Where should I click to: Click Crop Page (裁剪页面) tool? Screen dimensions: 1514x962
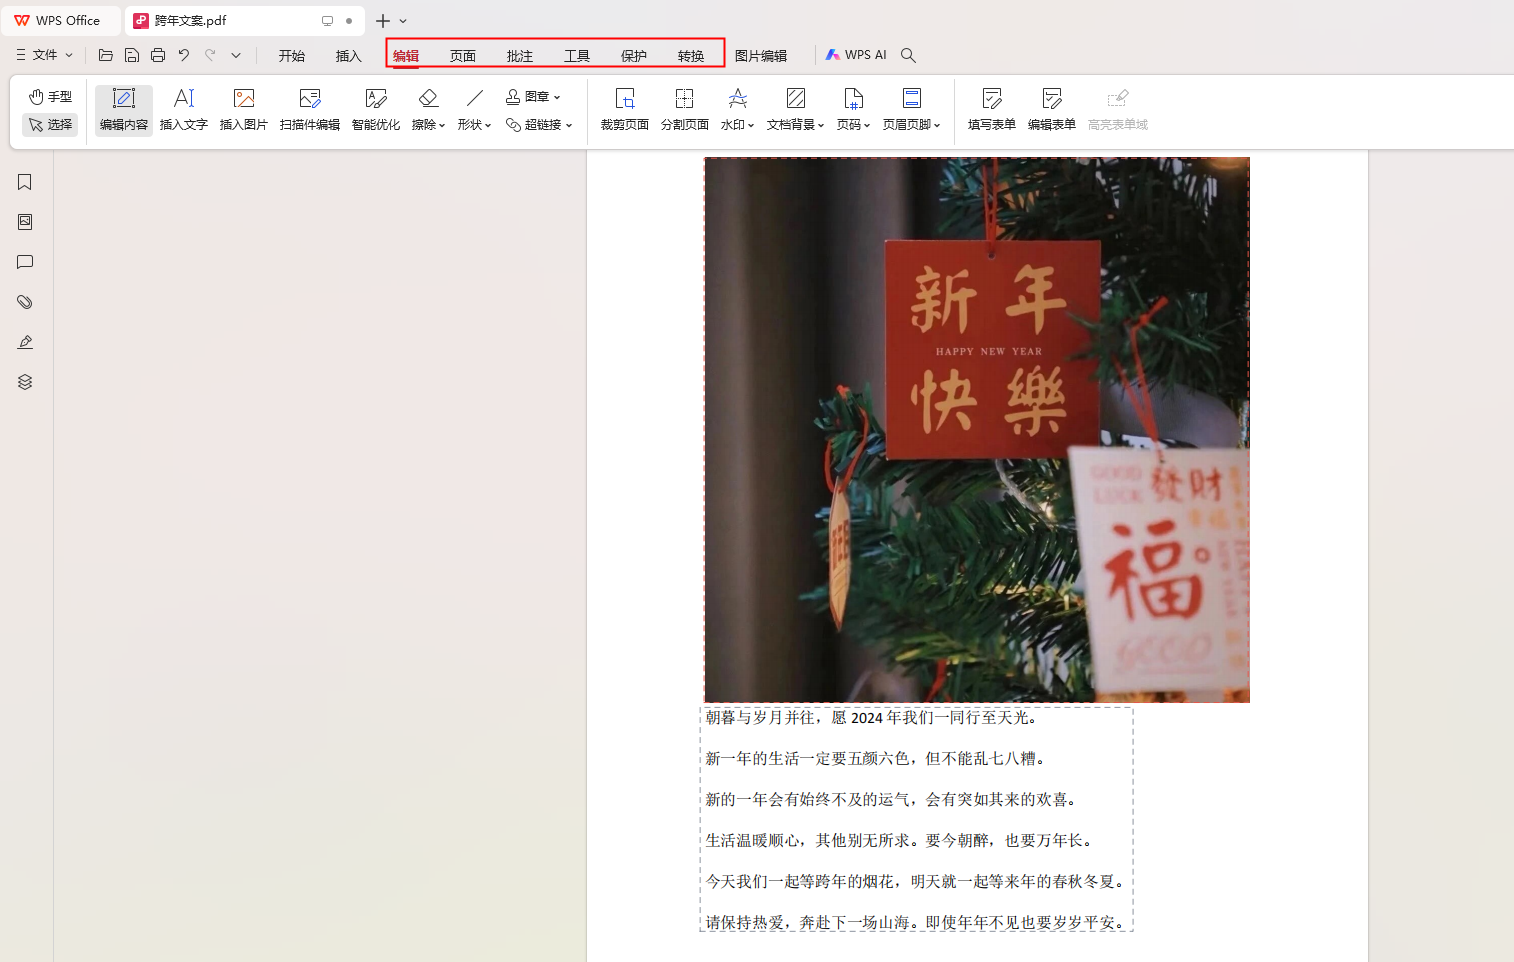click(x=625, y=110)
